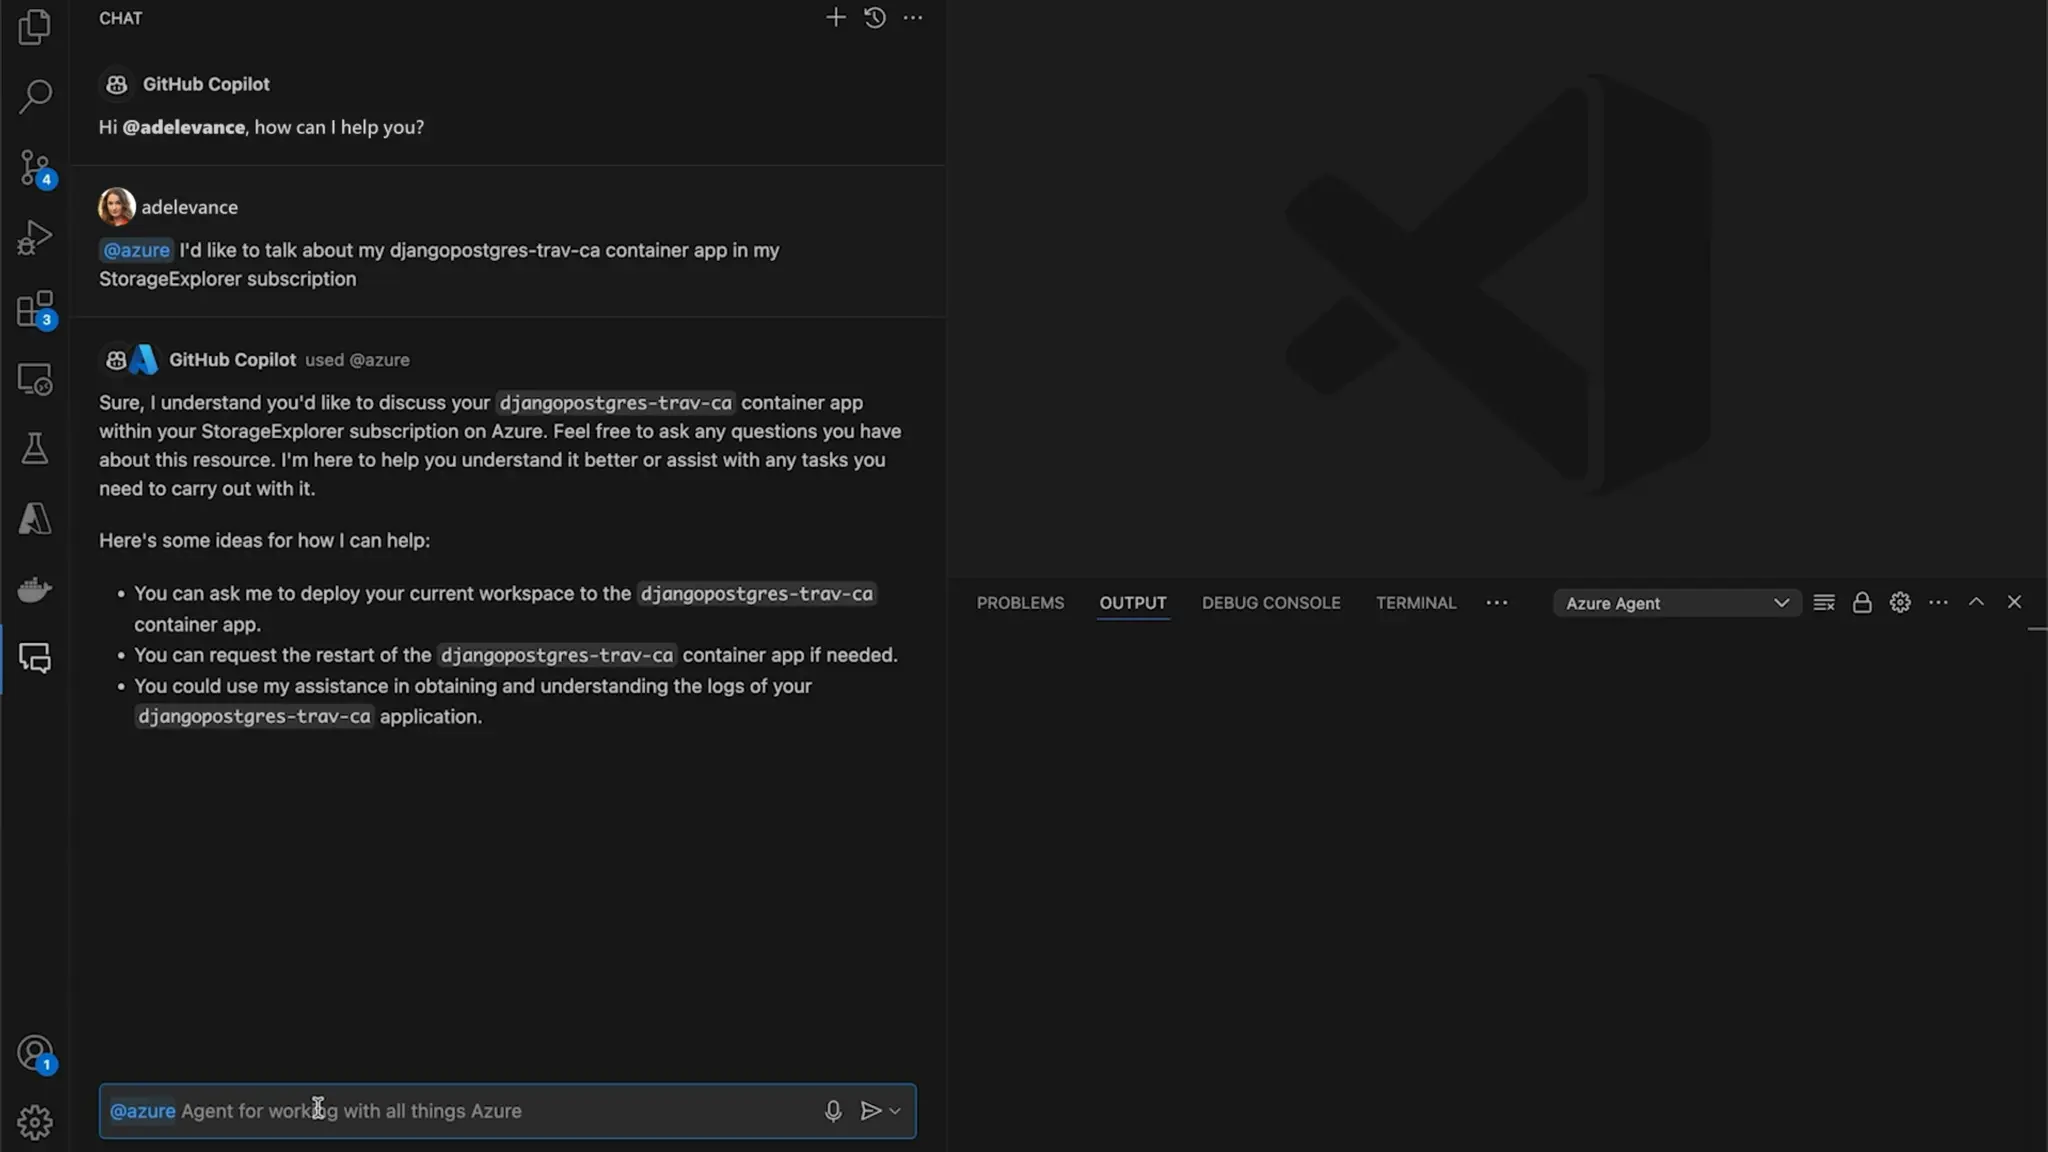Send the chat message arrow button

[x=870, y=1111]
